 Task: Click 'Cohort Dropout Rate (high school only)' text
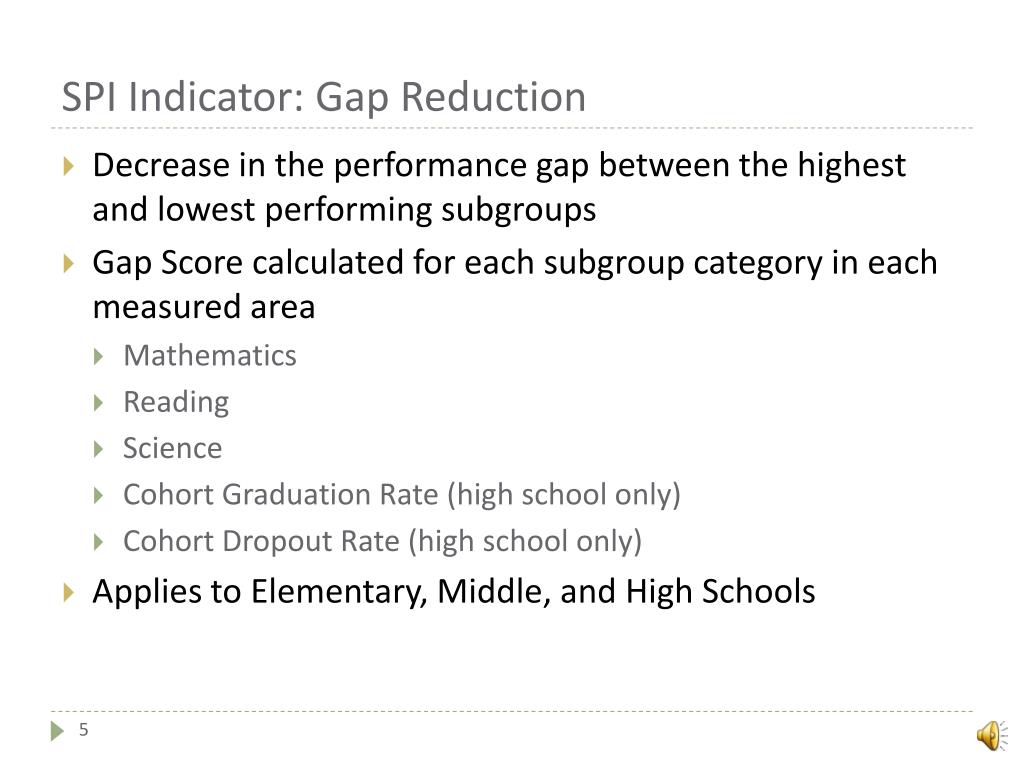point(383,542)
